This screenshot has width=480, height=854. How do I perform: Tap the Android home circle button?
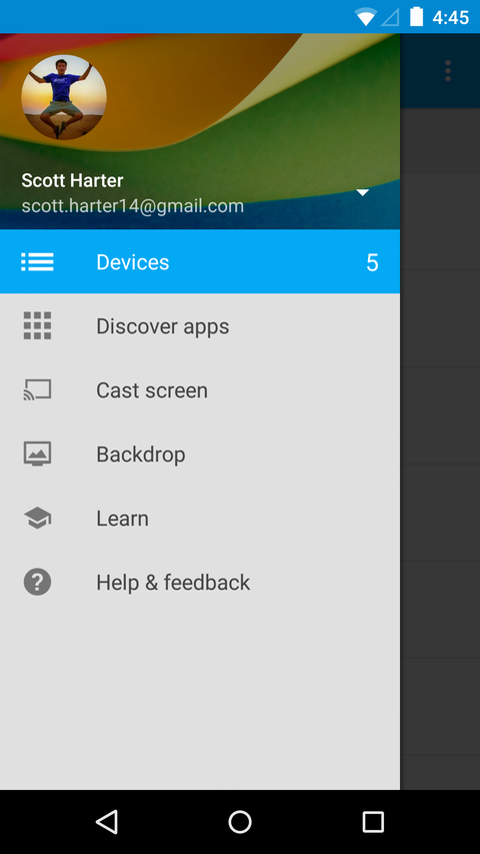pos(240,822)
